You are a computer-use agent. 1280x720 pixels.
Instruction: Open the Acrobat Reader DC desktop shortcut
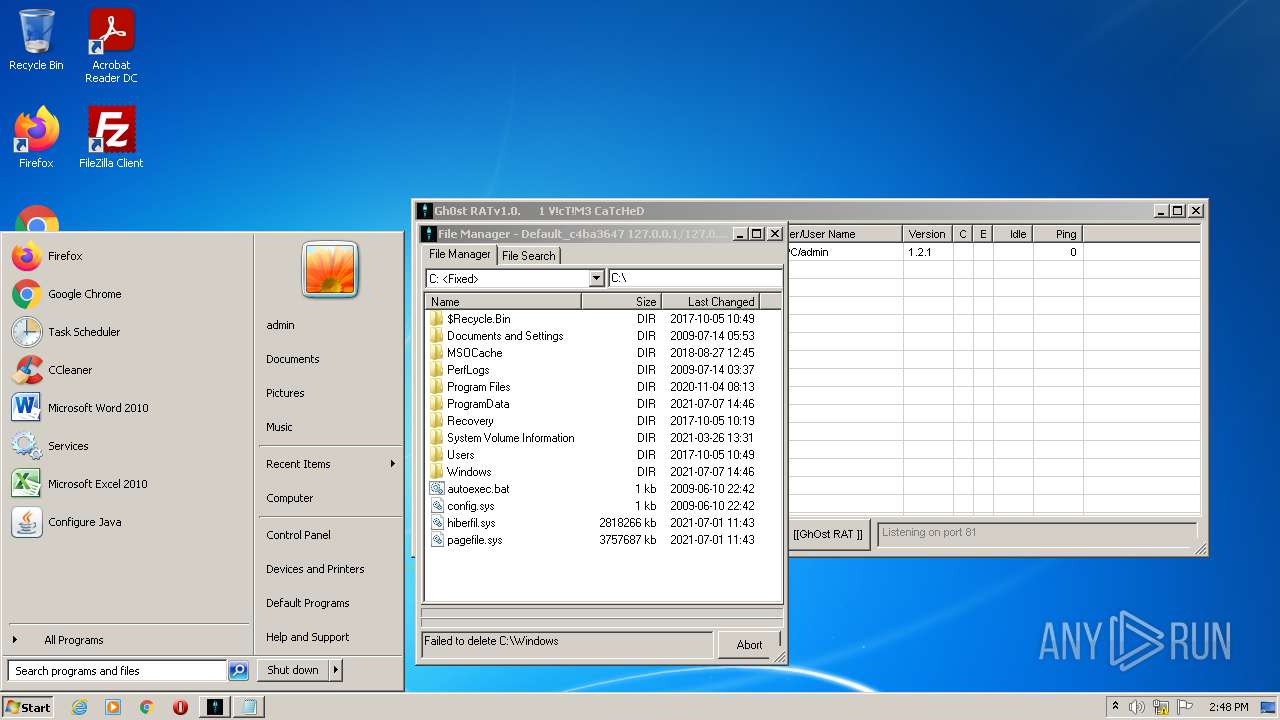click(111, 46)
